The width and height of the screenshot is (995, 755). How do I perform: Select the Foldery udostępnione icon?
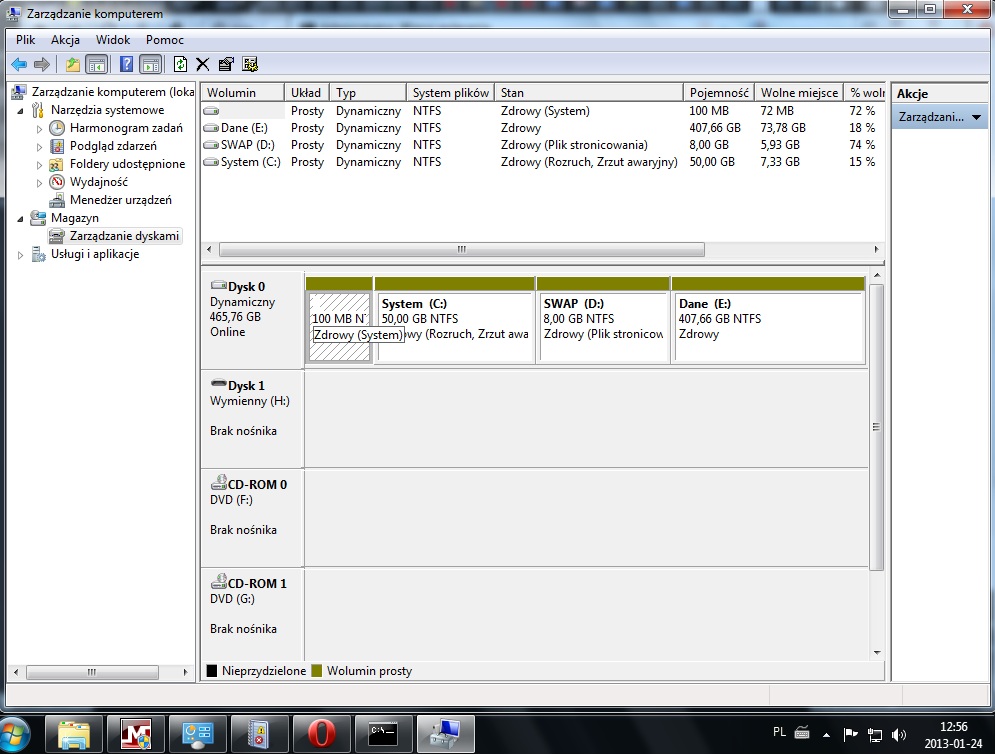click(57, 164)
